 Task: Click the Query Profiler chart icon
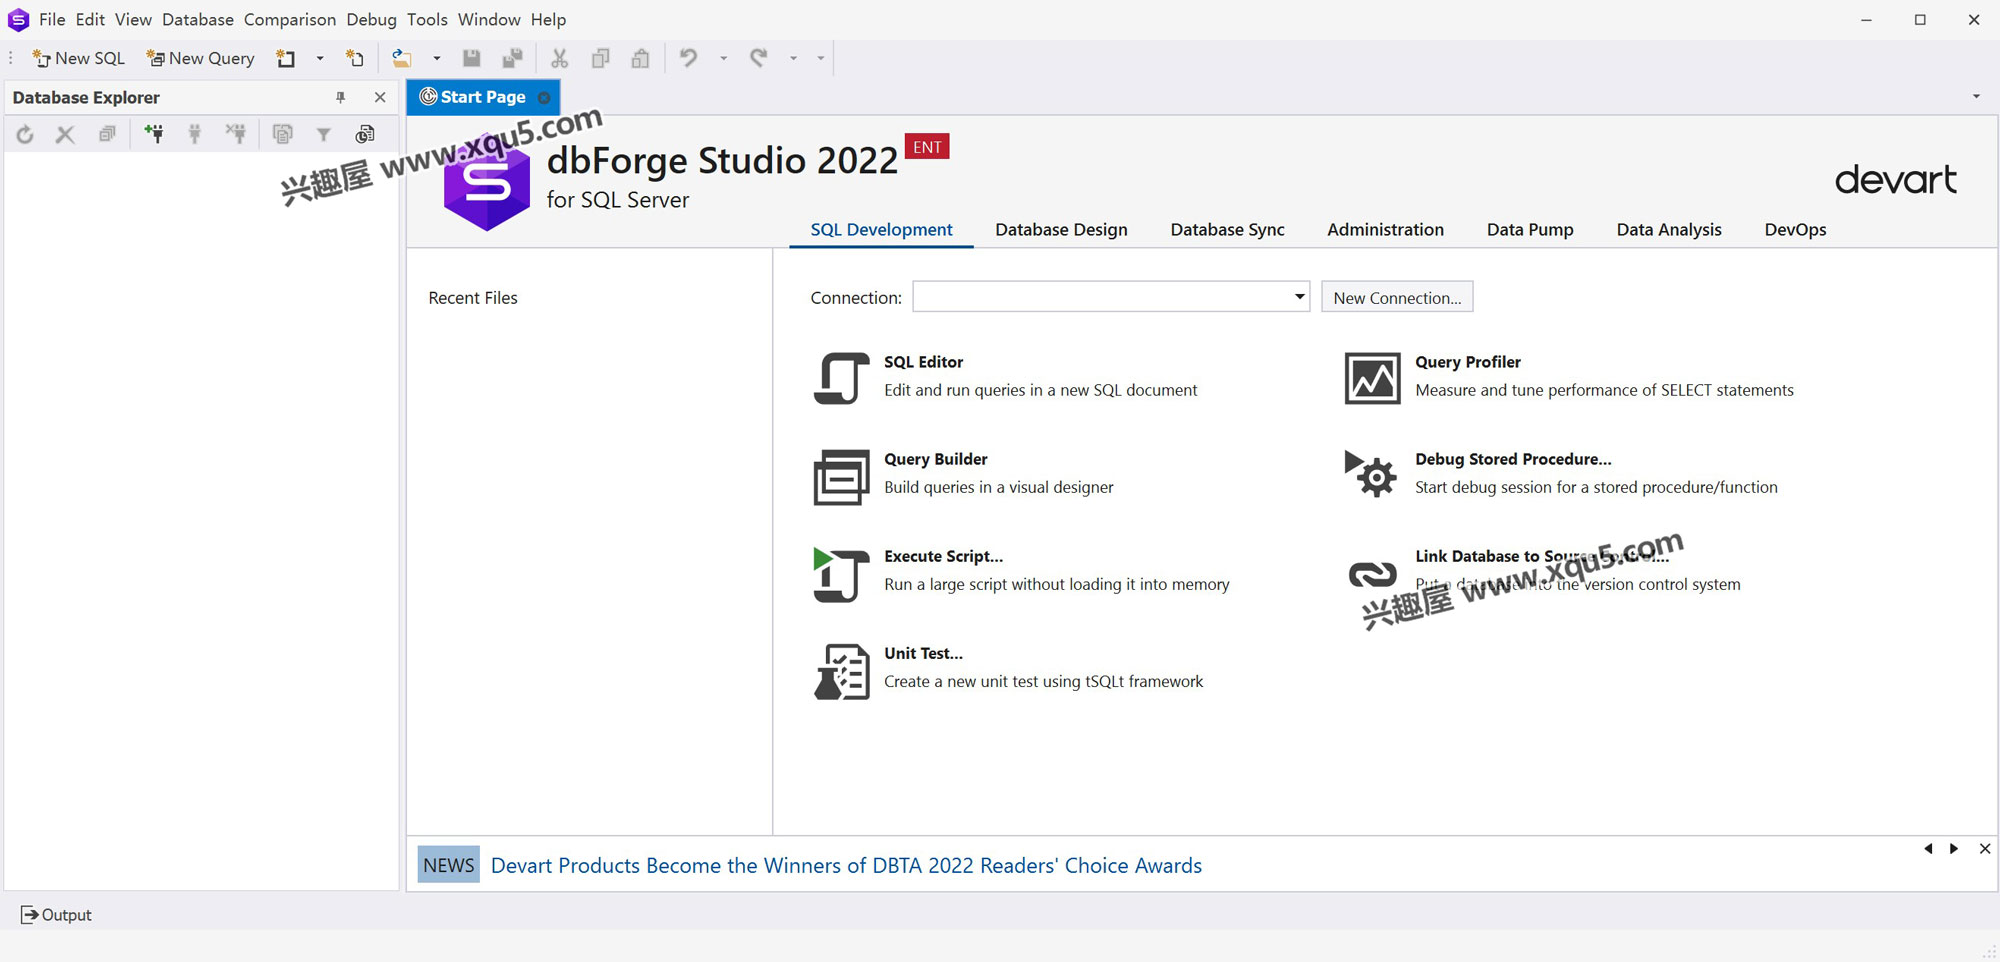tap(1372, 378)
